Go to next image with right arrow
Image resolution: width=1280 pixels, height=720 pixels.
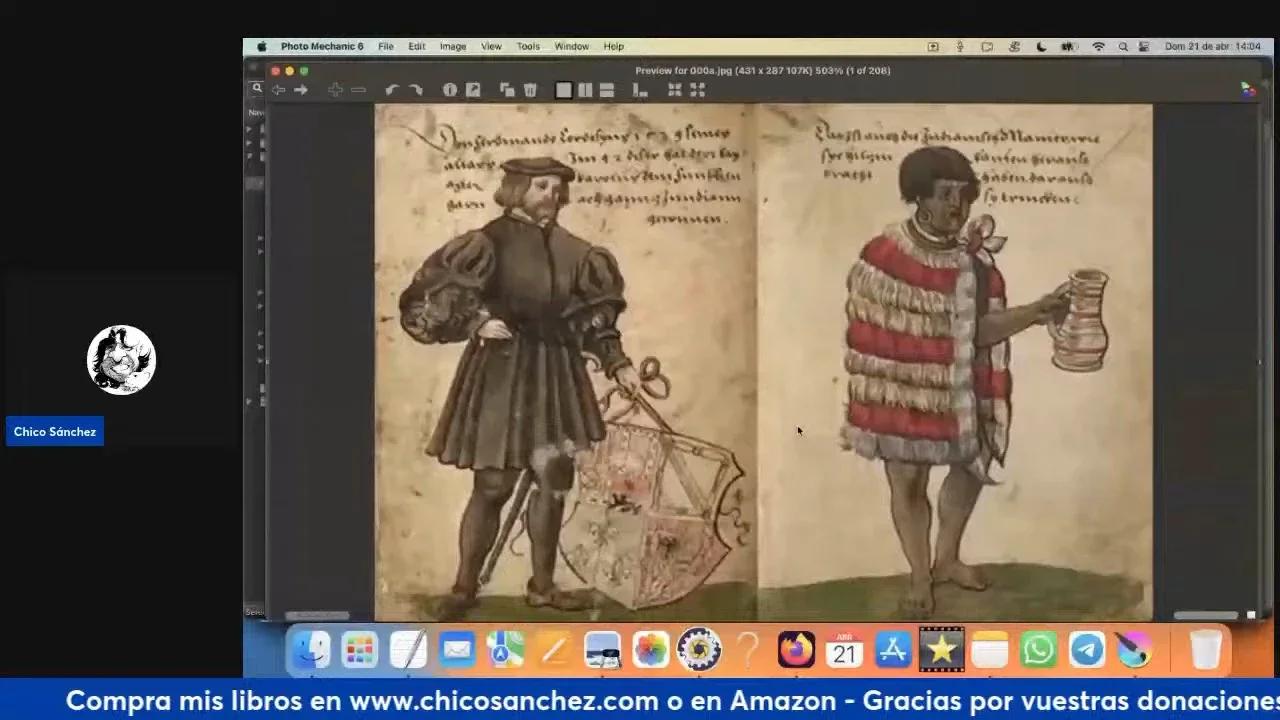point(300,90)
